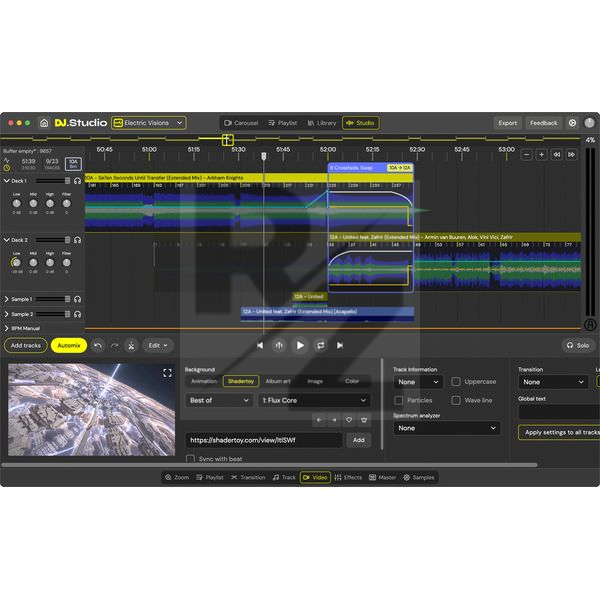Start playback with the Play button
This screenshot has height=600, width=600.
pyautogui.click(x=300, y=346)
